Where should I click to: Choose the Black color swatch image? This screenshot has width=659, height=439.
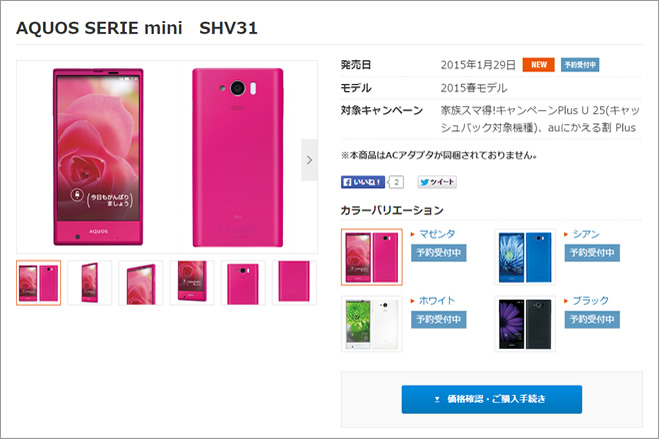point(525,324)
